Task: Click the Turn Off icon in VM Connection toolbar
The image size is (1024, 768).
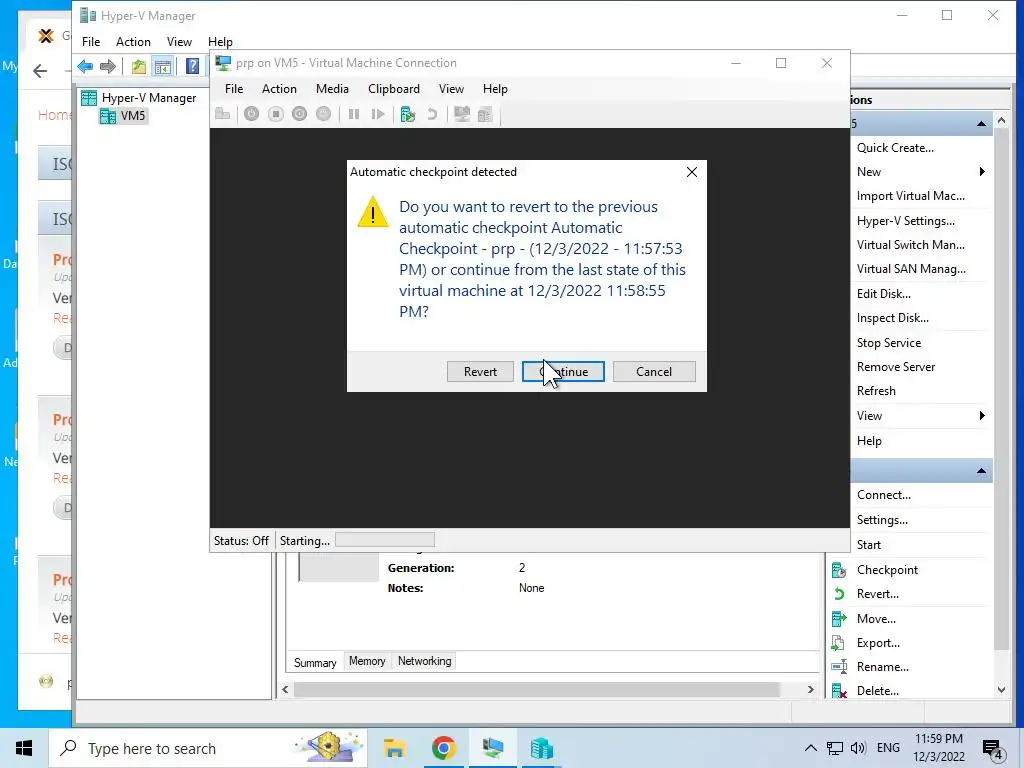Action: (276, 114)
